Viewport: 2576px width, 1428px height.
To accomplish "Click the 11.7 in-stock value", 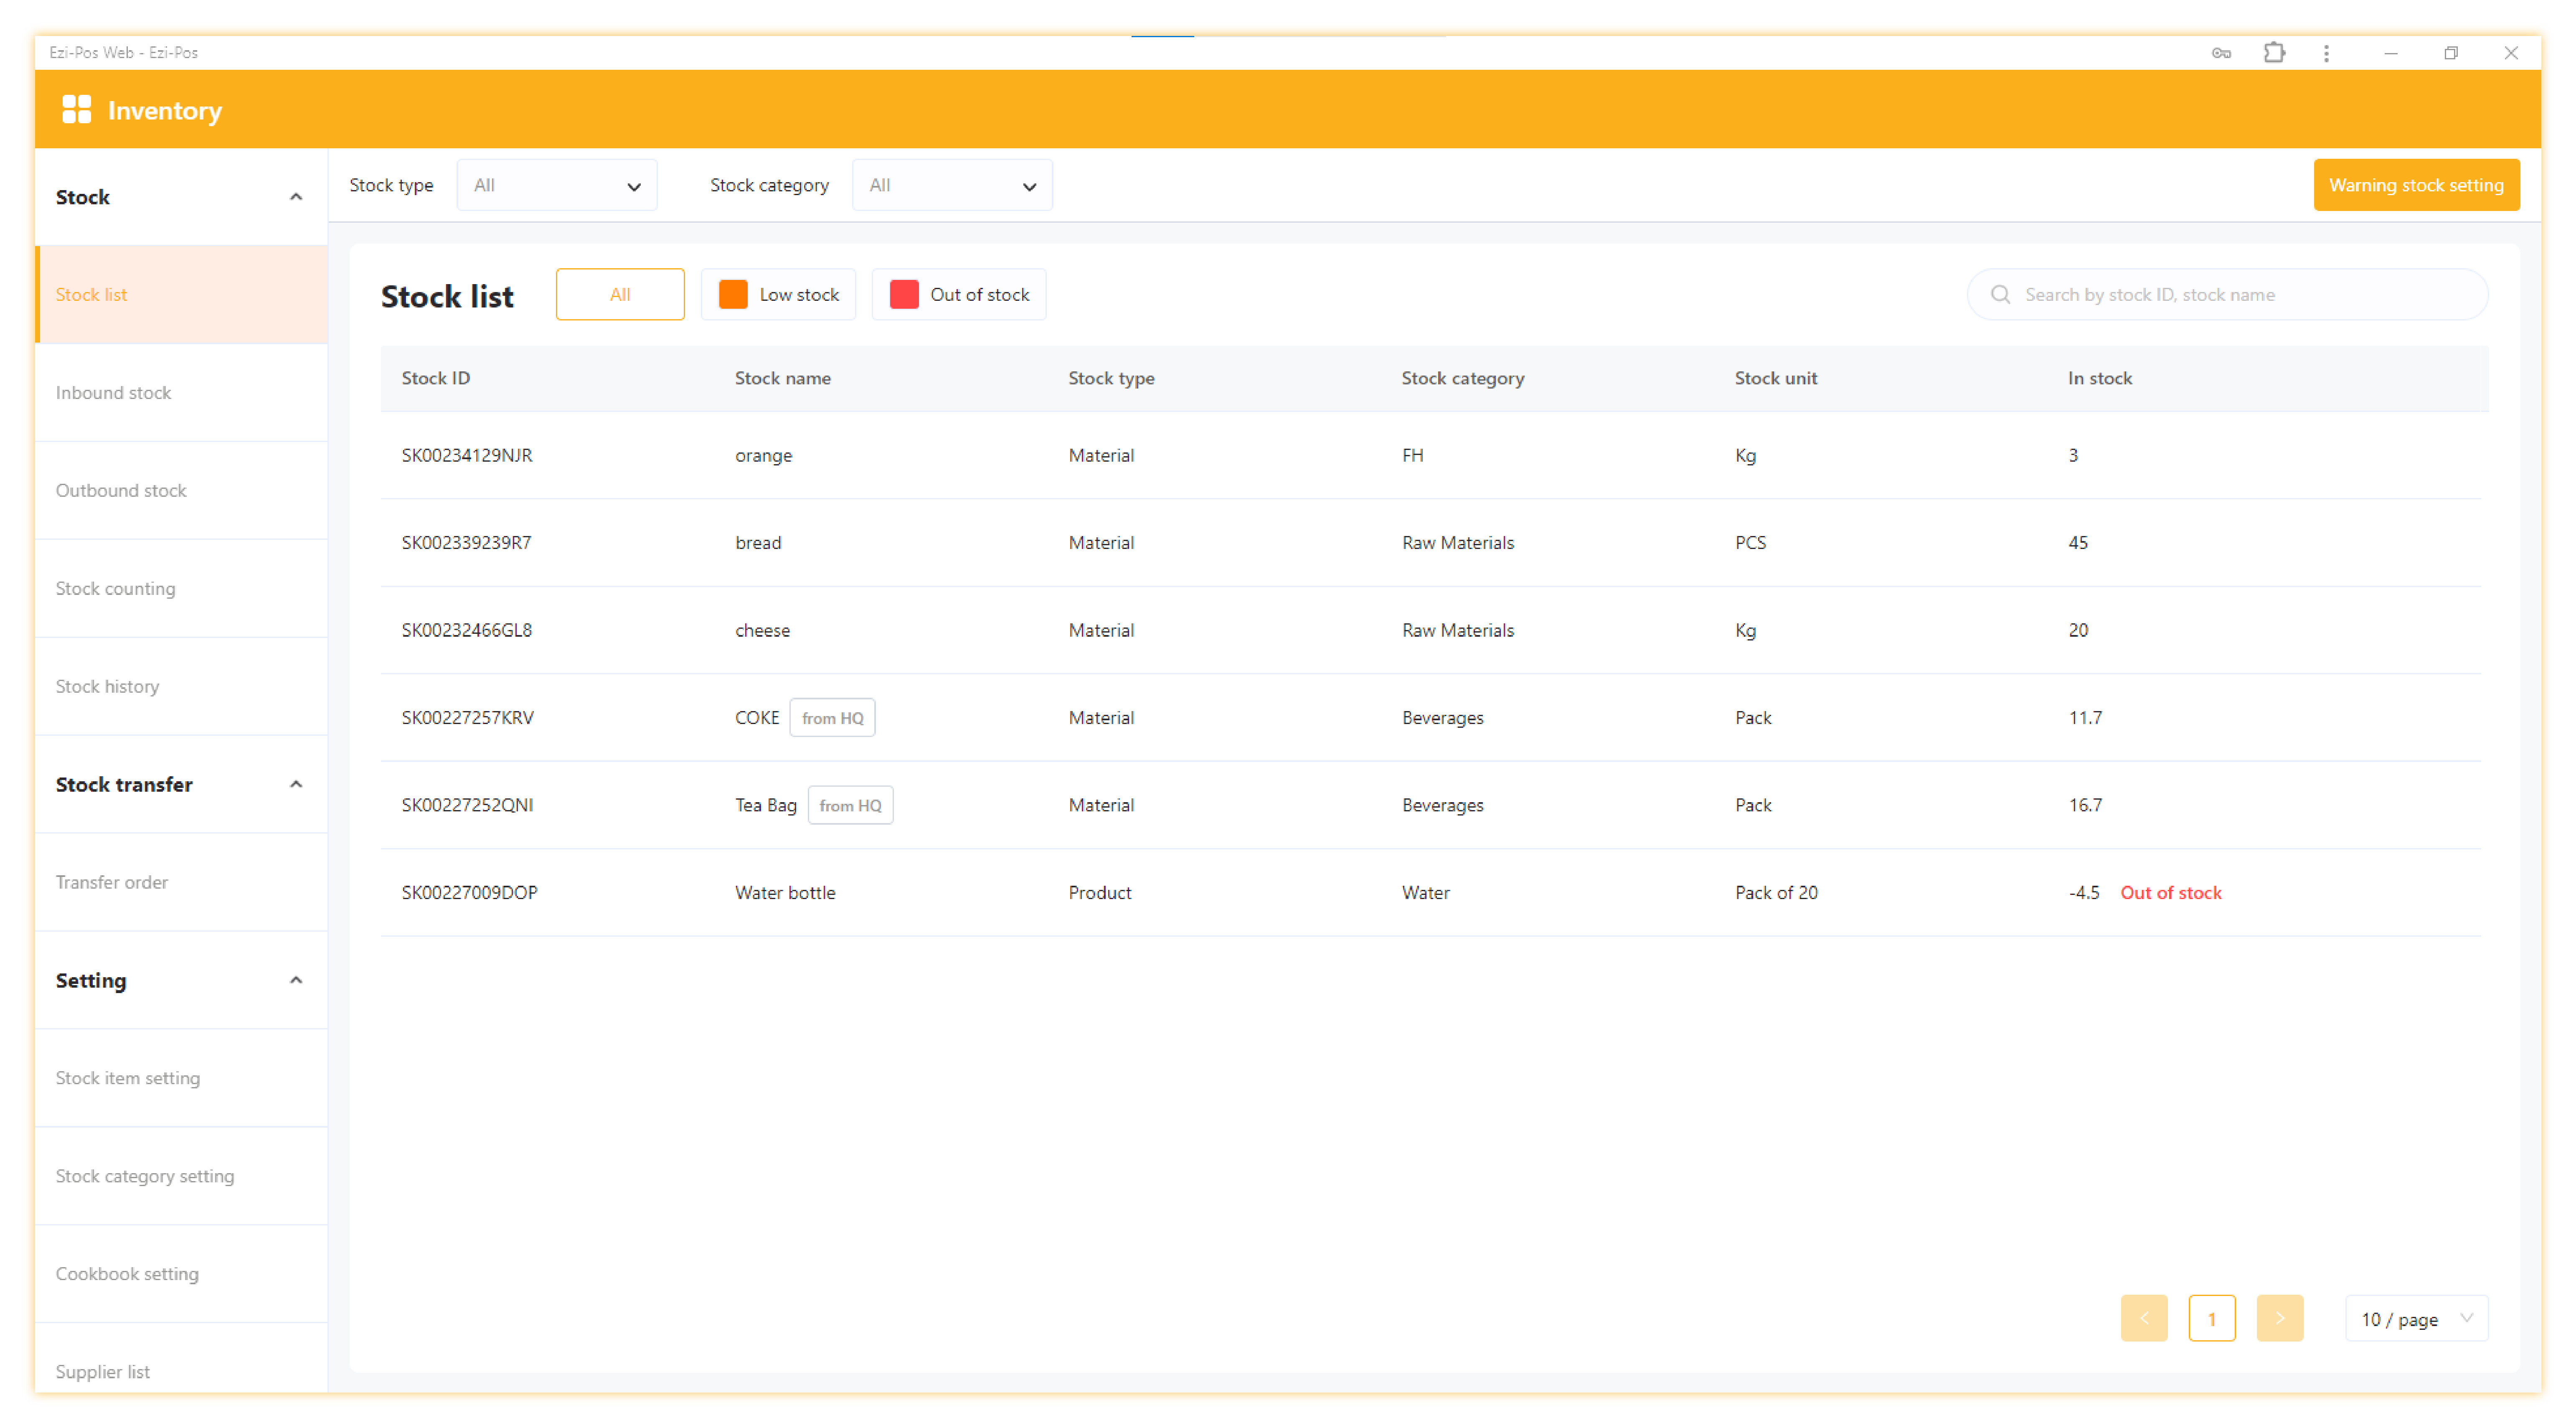I will click(x=2085, y=718).
